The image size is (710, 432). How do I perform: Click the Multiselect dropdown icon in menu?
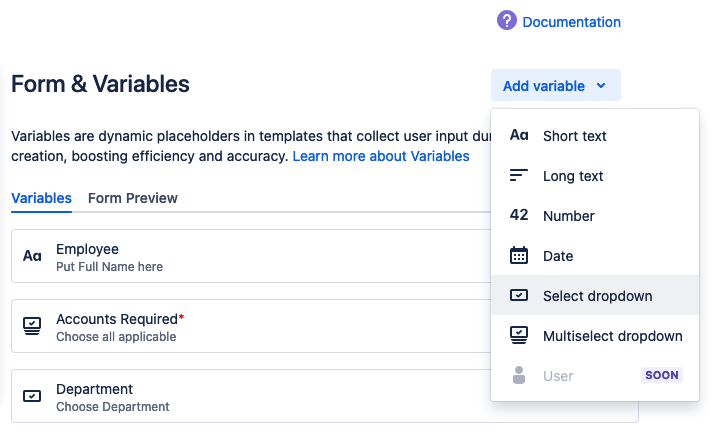[x=519, y=336]
